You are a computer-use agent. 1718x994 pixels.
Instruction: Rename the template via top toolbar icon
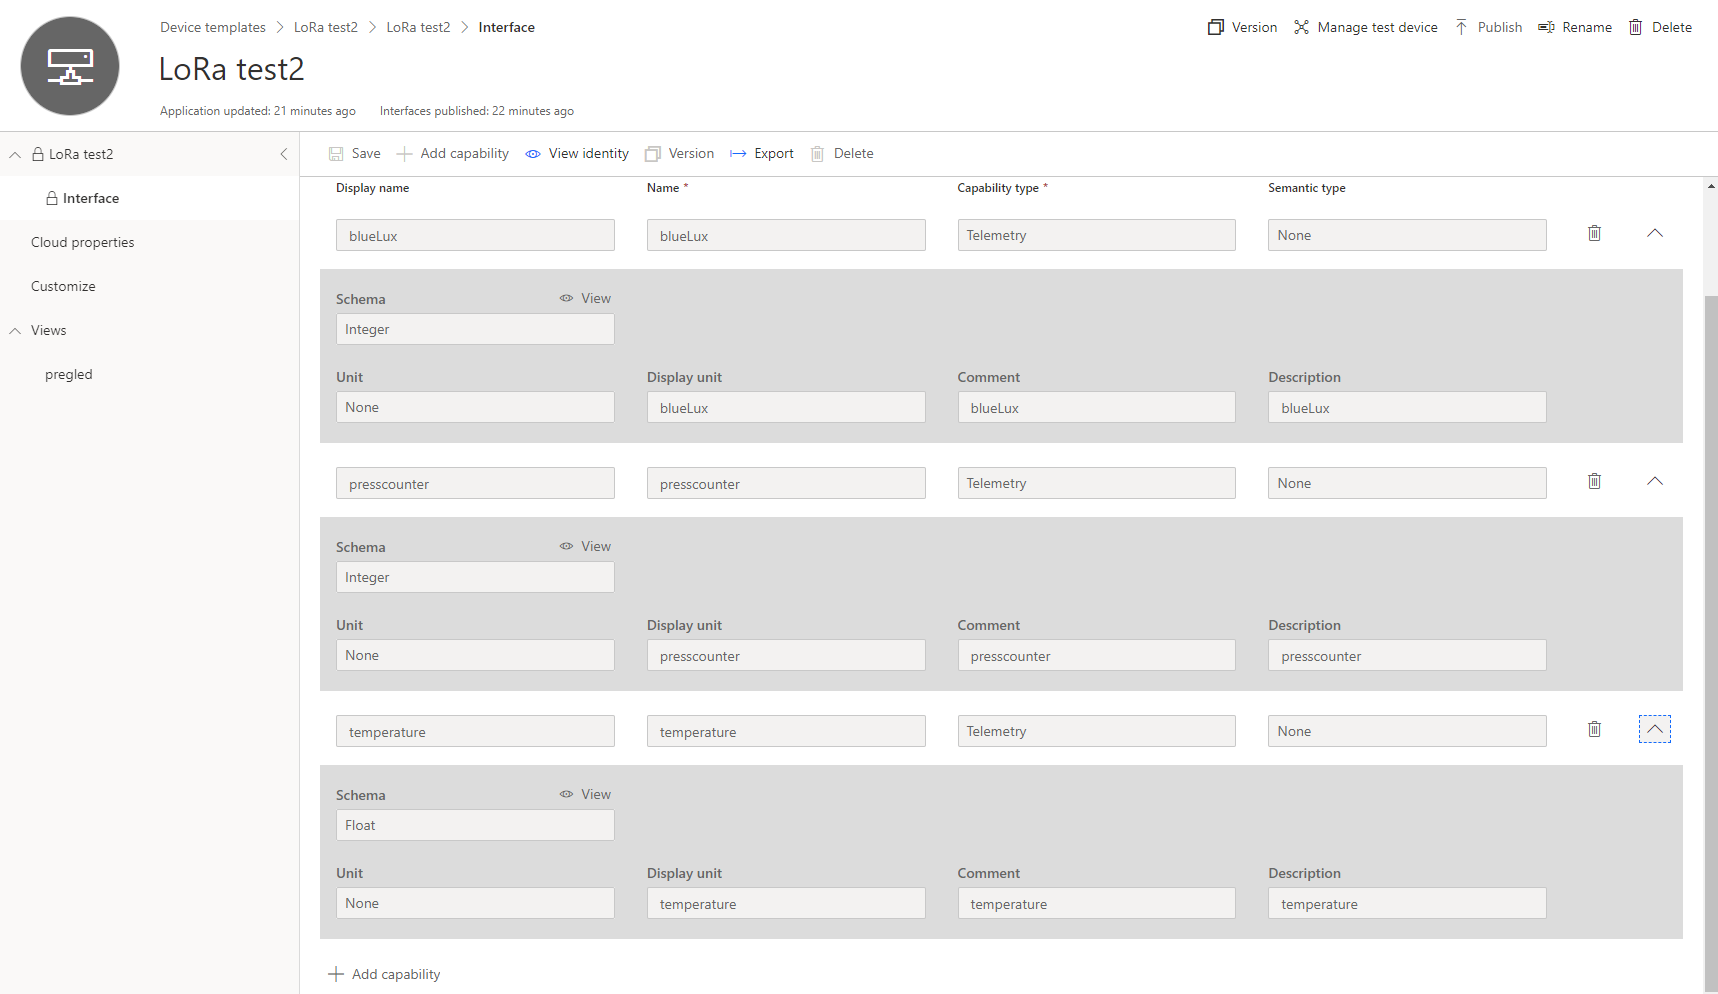pyautogui.click(x=1575, y=27)
